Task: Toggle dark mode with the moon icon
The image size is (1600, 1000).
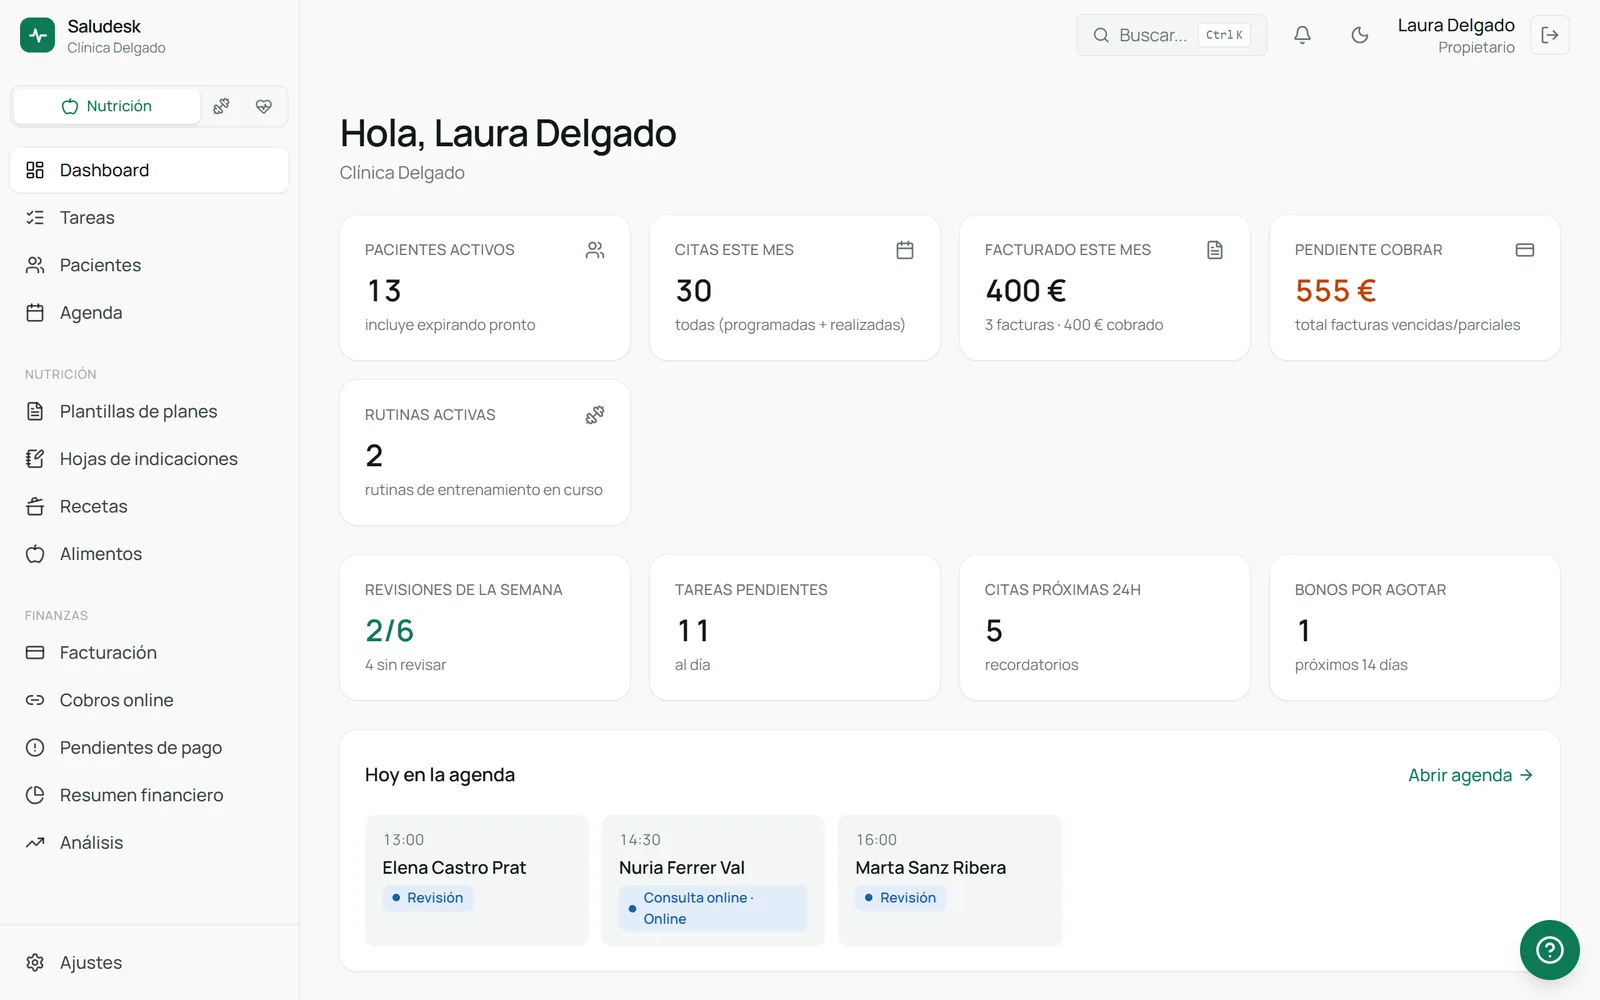Action: [1359, 35]
